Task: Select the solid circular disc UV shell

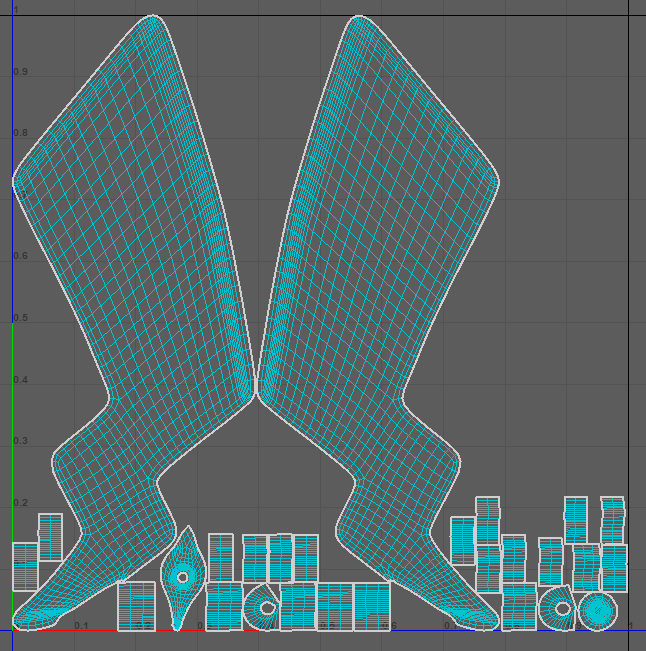Action: tap(598, 609)
